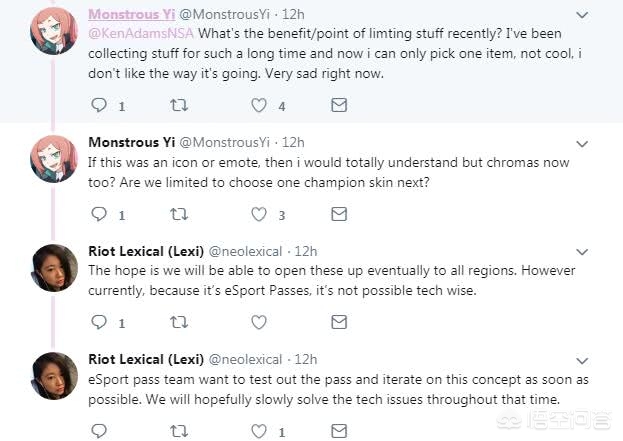The height and width of the screenshot is (441, 623).
Task: Reply to the chromas tweet
Action: pos(99,214)
